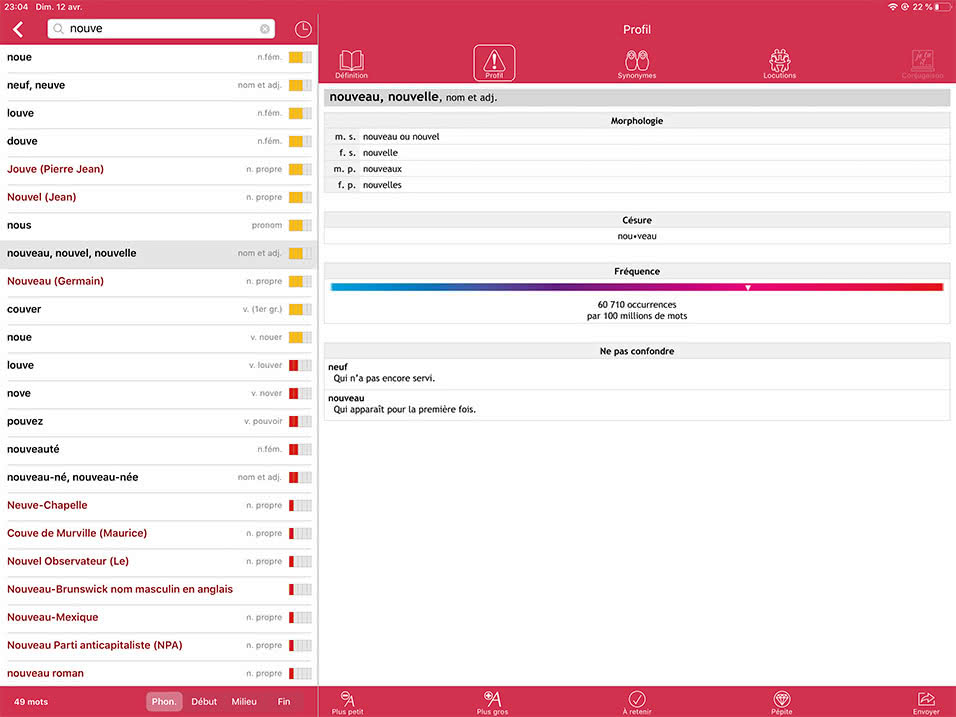Click 'nouveau ou nouvel' morphology form
956x717 pixels.
pos(401,137)
